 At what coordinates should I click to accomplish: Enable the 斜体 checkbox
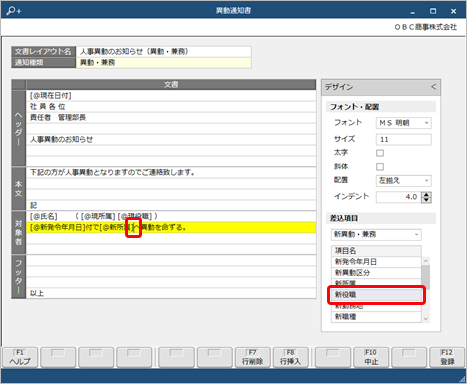pos(380,166)
